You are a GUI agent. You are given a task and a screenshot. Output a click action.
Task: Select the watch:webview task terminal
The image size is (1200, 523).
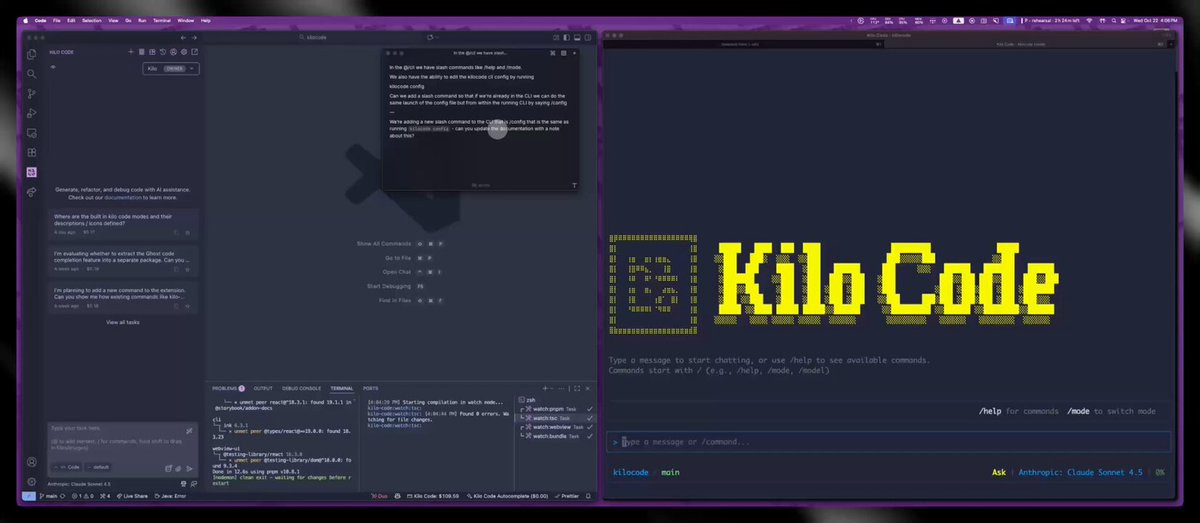(555, 427)
